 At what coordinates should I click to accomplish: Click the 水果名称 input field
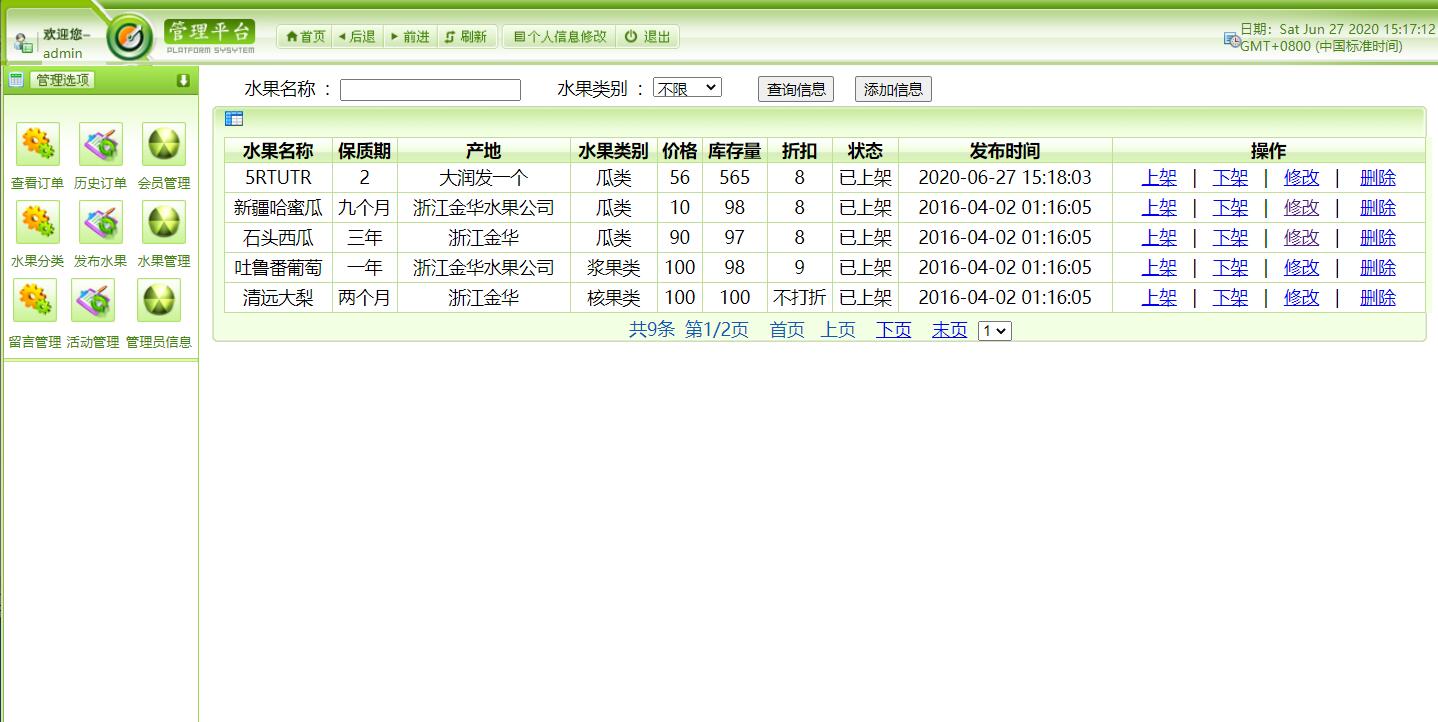click(x=430, y=89)
